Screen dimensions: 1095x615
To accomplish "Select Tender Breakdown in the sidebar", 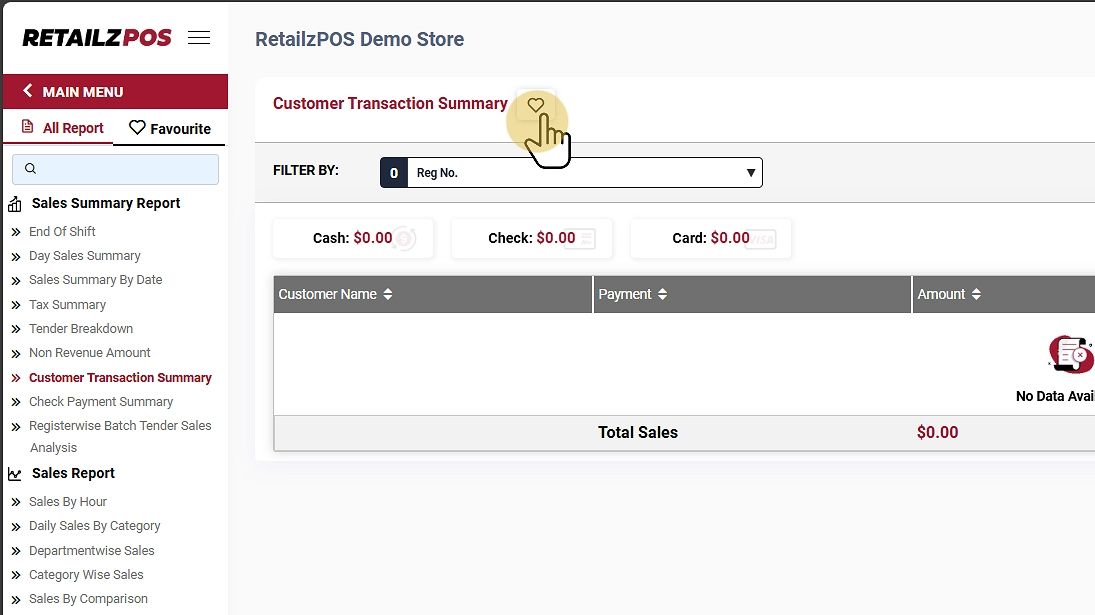I will 81,329.
